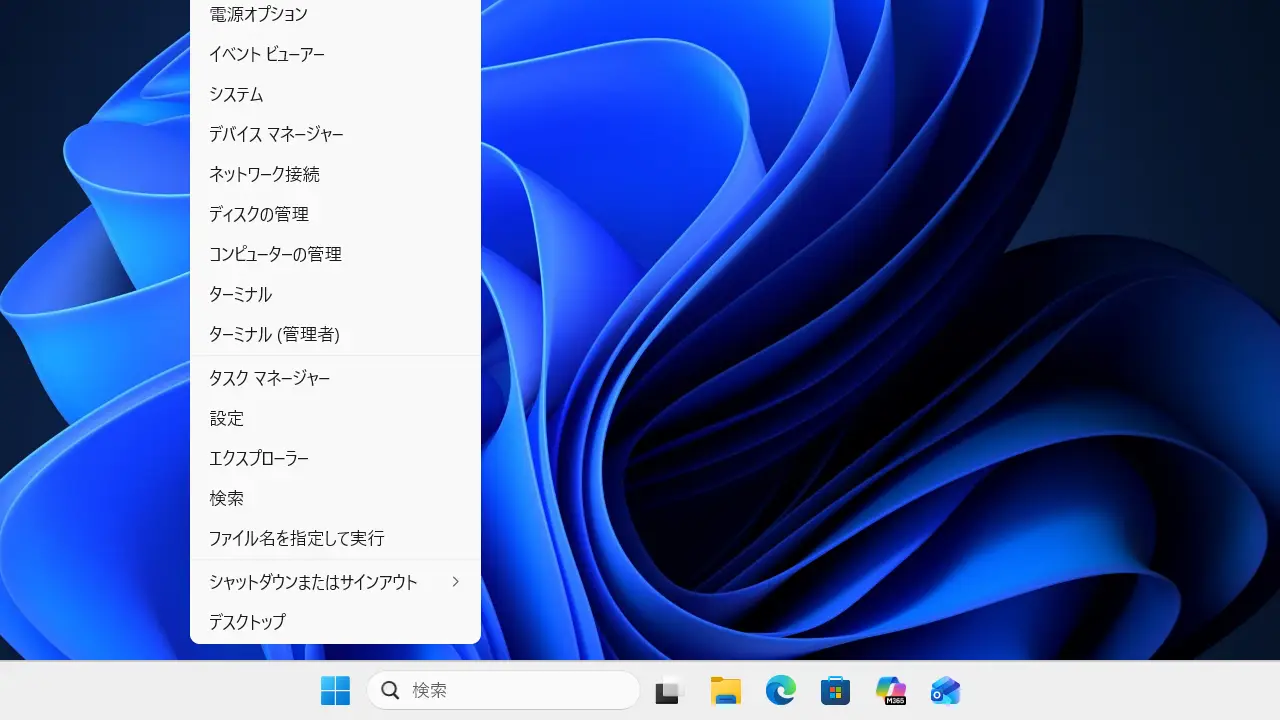Launch コンピューターの管理
1280x720 pixels.
coord(275,254)
